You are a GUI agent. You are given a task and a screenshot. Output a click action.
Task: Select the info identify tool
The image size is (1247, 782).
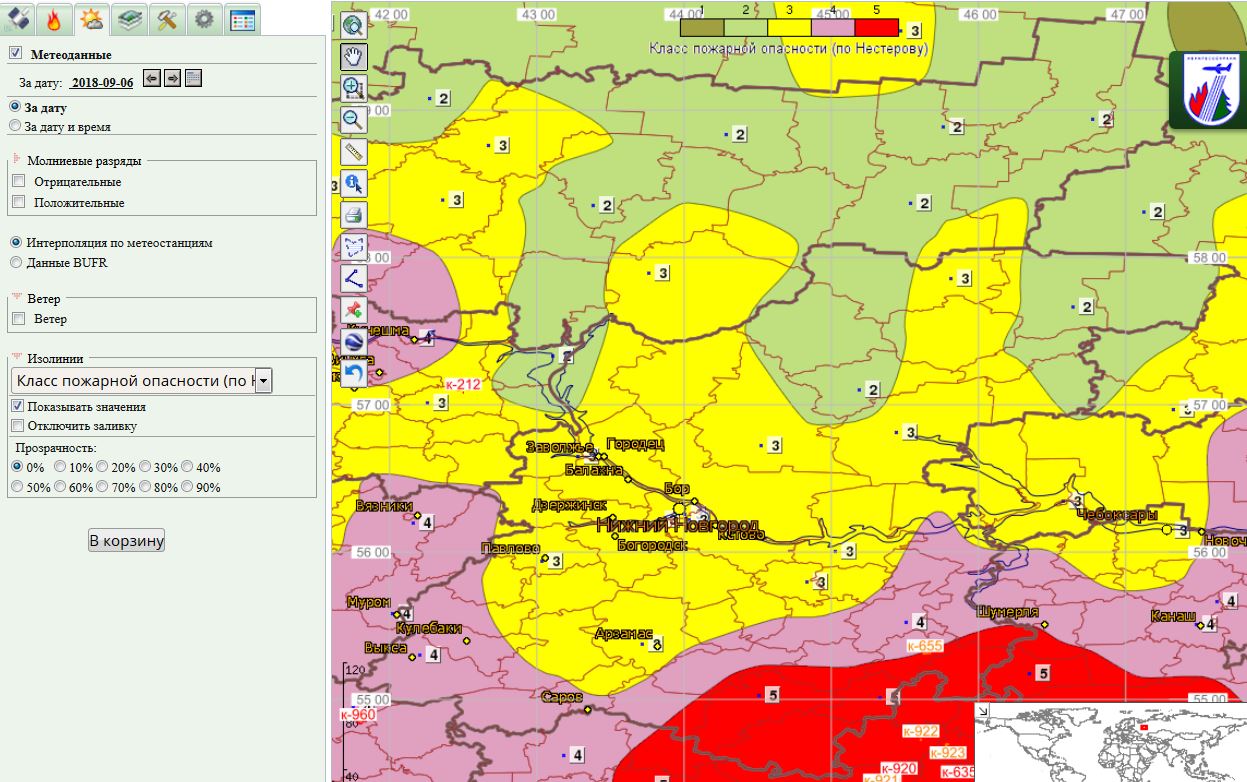(x=354, y=183)
